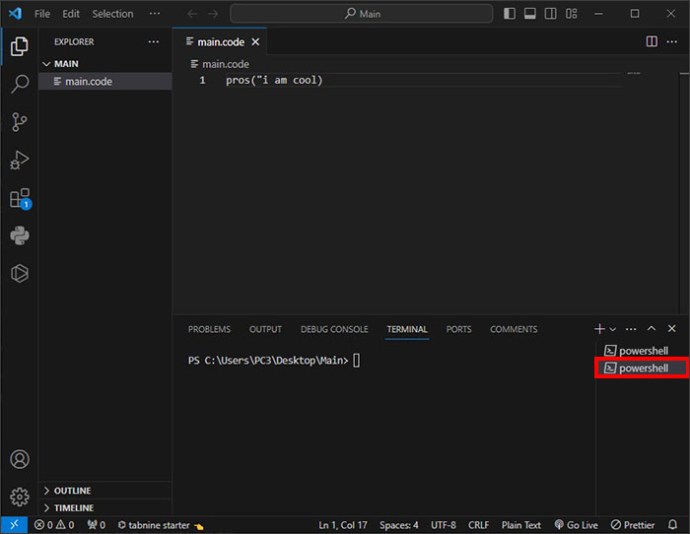Screen dimensions: 690x534
Task: Split the editor to the right
Action: coord(652,41)
